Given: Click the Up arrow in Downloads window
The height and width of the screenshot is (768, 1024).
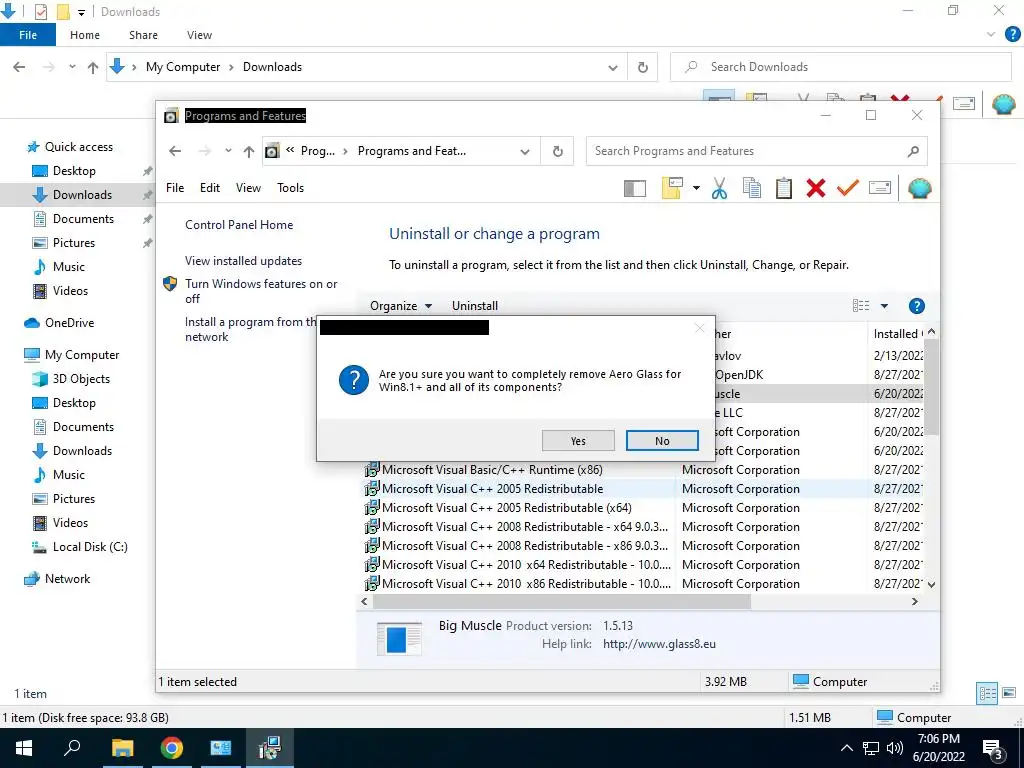Looking at the screenshot, I should point(93,67).
